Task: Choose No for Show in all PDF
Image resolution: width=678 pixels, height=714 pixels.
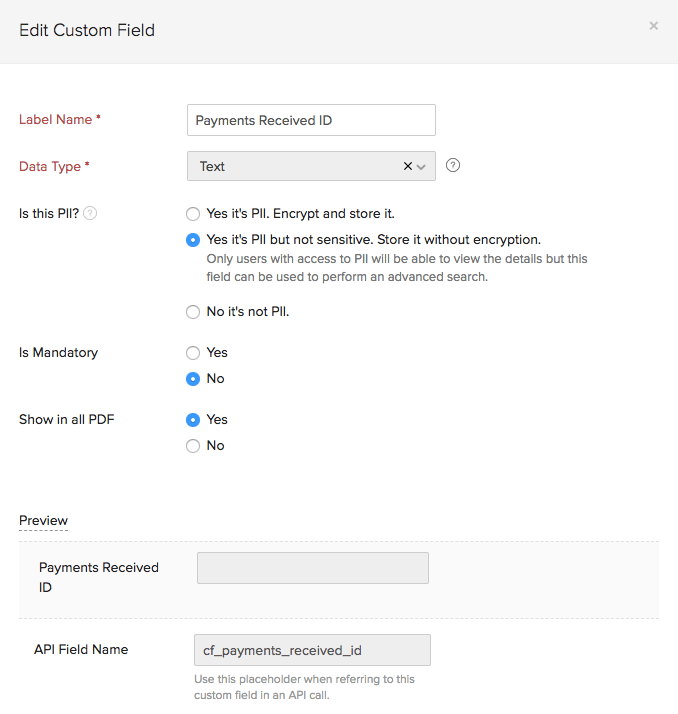Action: point(193,446)
